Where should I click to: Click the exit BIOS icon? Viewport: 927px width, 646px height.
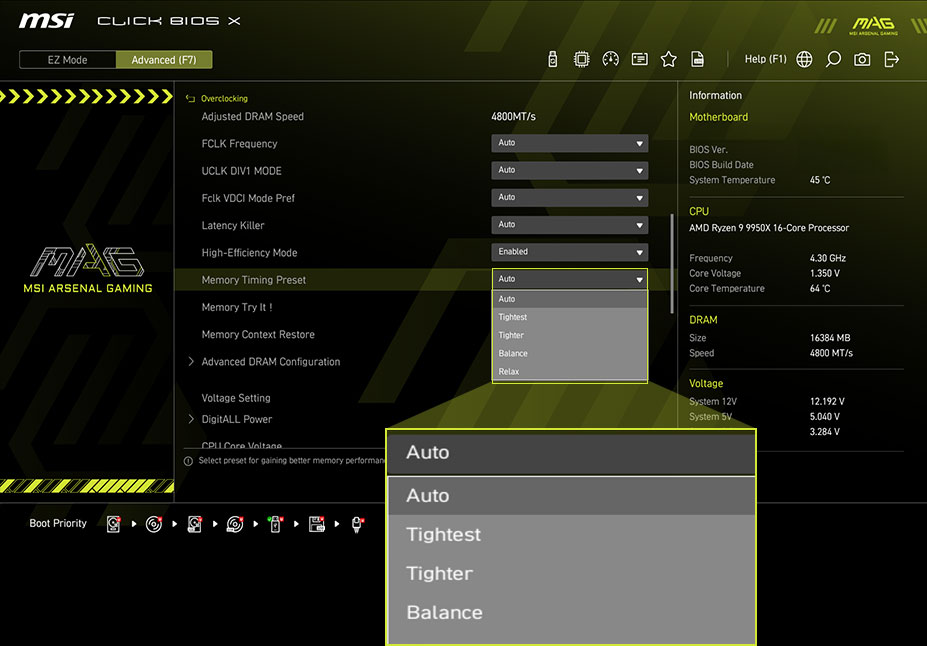(x=891, y=59)
